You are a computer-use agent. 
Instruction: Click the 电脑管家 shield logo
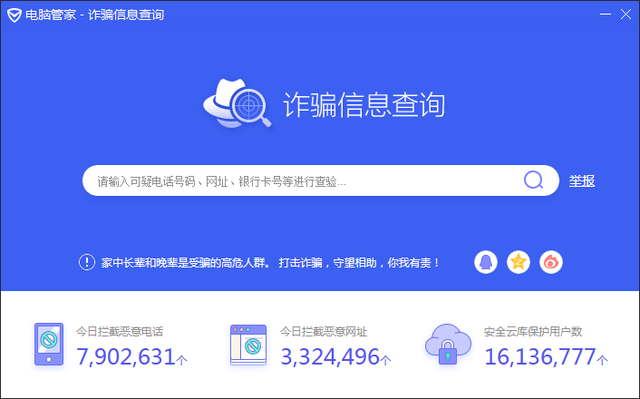coord(14,15)
